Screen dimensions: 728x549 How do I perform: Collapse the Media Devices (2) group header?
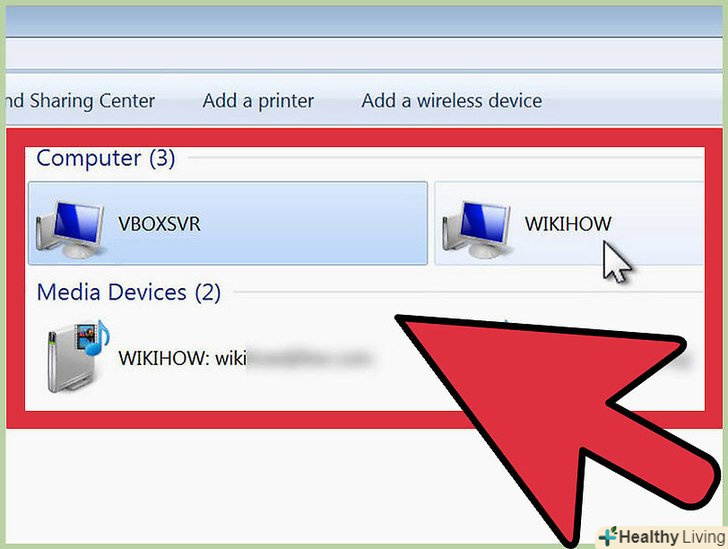pos(129,293)
